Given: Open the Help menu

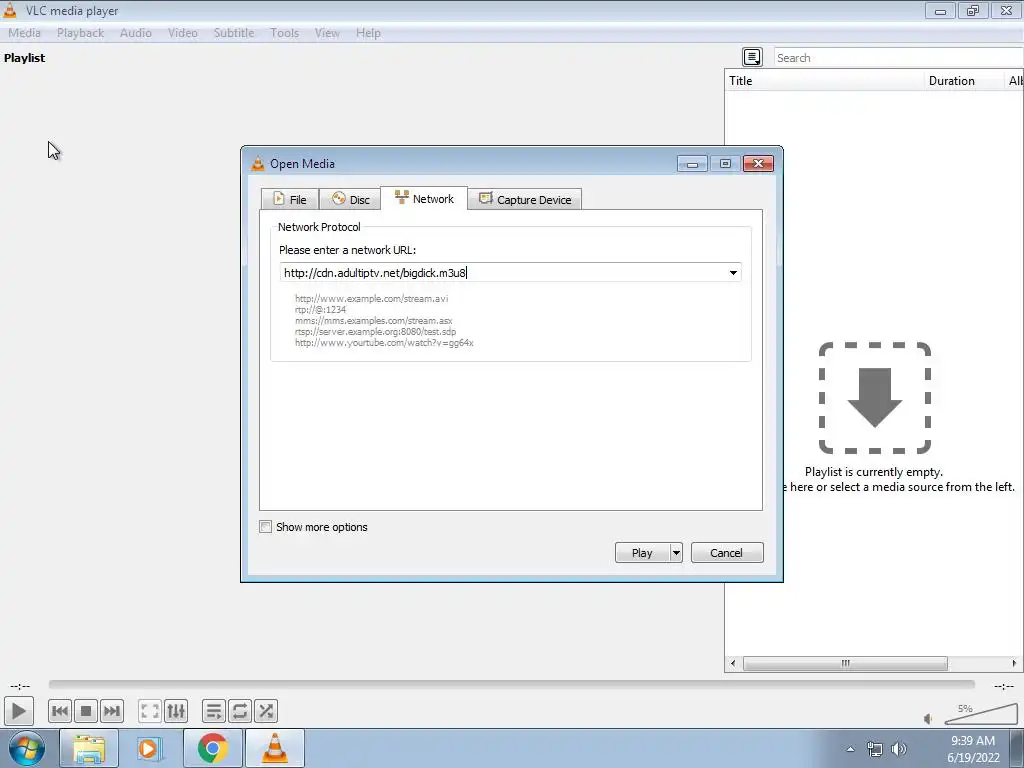Looking at the screenshot, I should coord(368,33).
